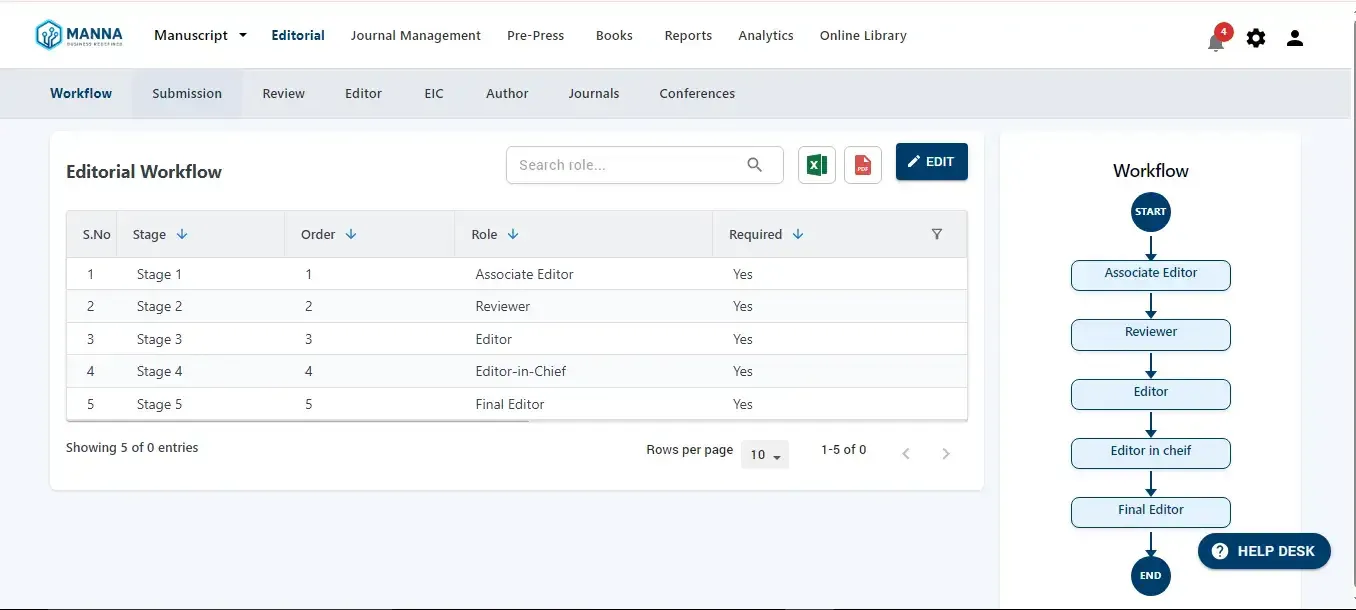The height and width of the screenshot is (610, 1356).
Task: Click Stage 2 cell in table
Action: click(159, 306)
